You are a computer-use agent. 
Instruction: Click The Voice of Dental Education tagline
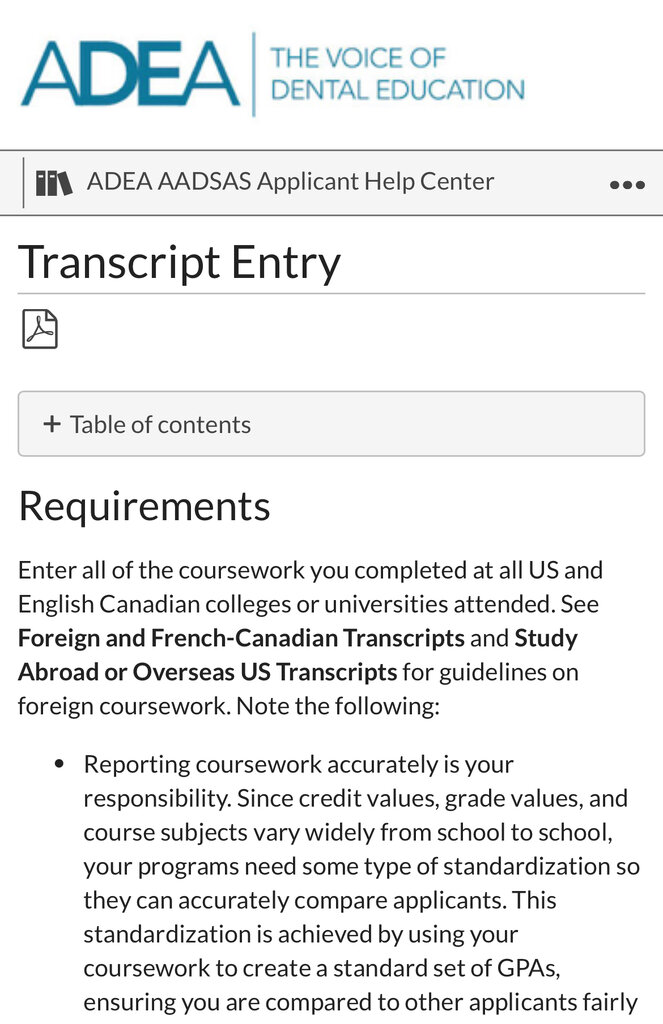tap(397, 73)
